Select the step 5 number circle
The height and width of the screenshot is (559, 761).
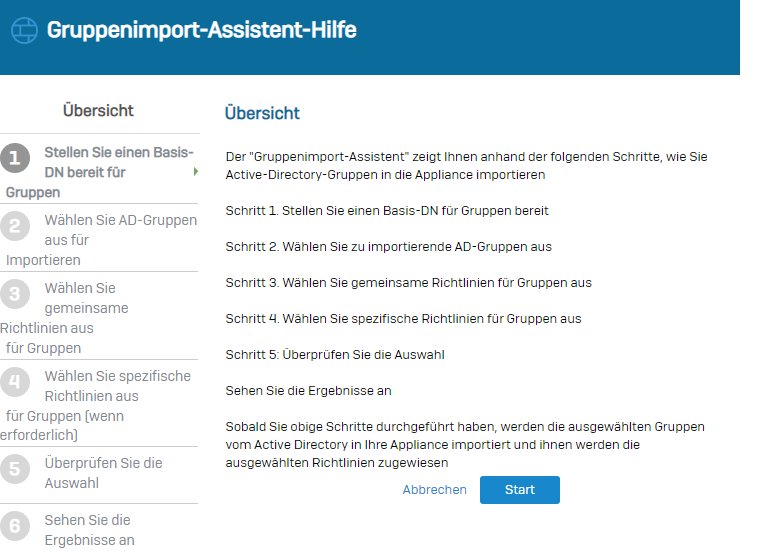[15, 469]
